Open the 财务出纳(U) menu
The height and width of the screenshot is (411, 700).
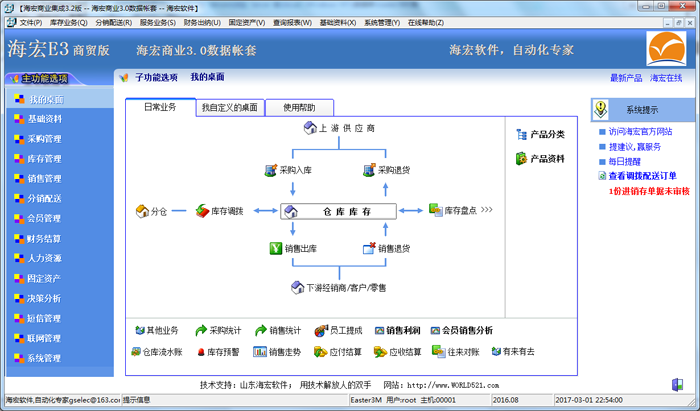[202, 22]
